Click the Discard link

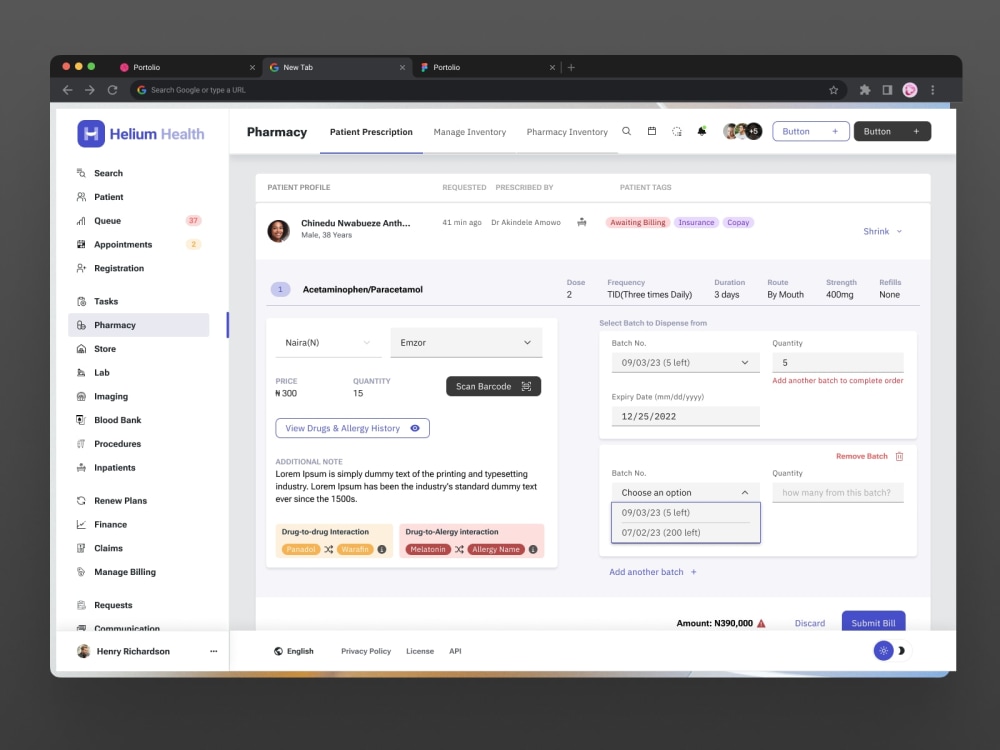810,623
